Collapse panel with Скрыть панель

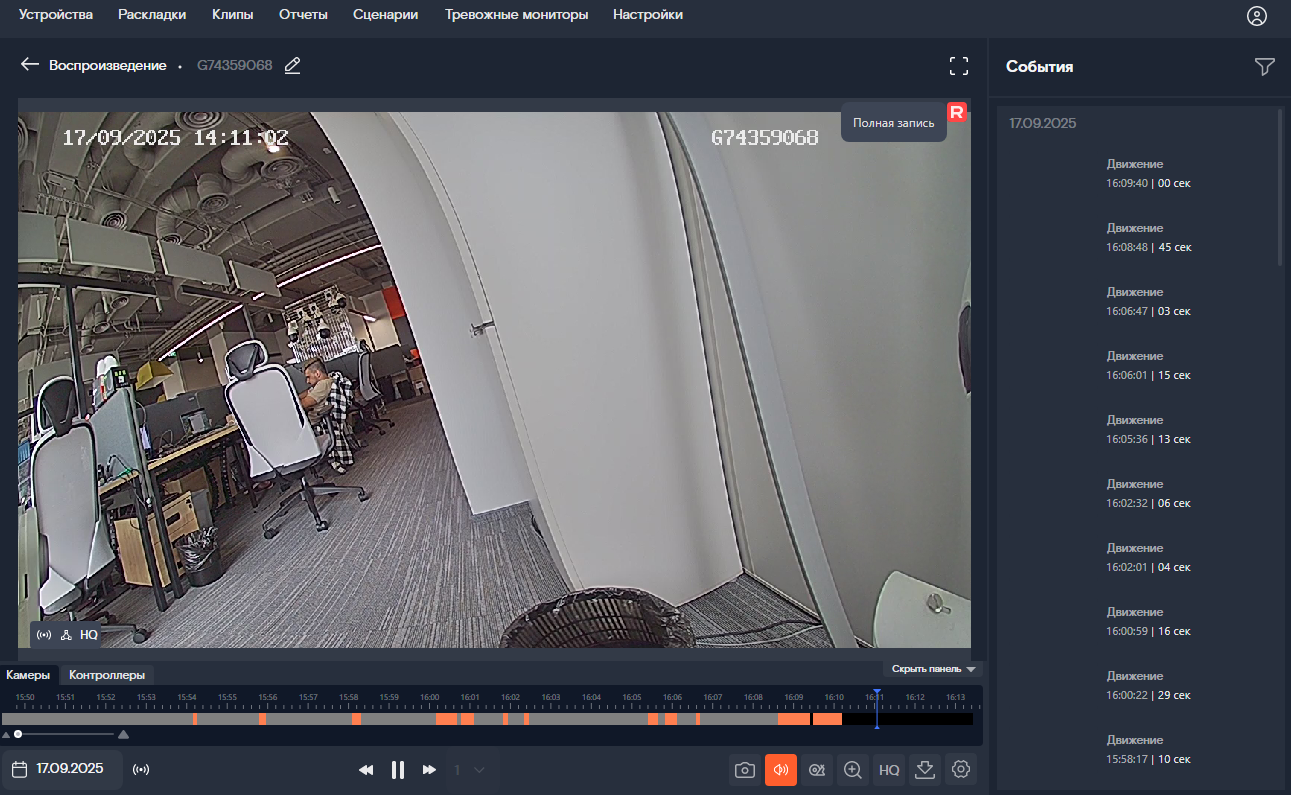[932, 669]
